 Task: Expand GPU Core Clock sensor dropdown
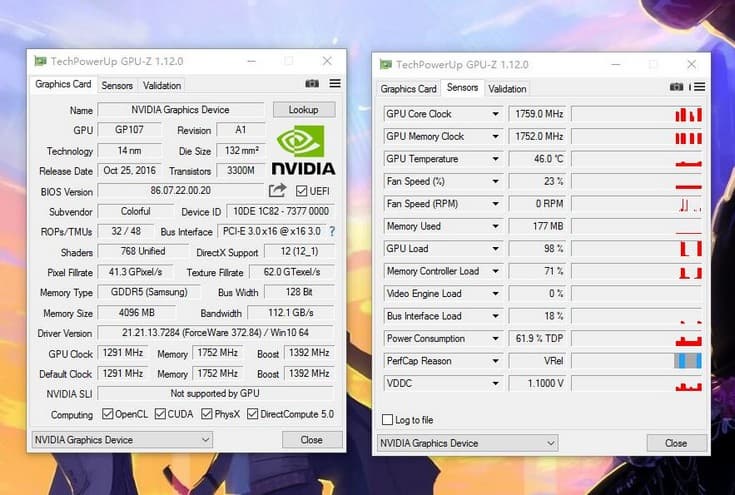(x=495, y=114)
